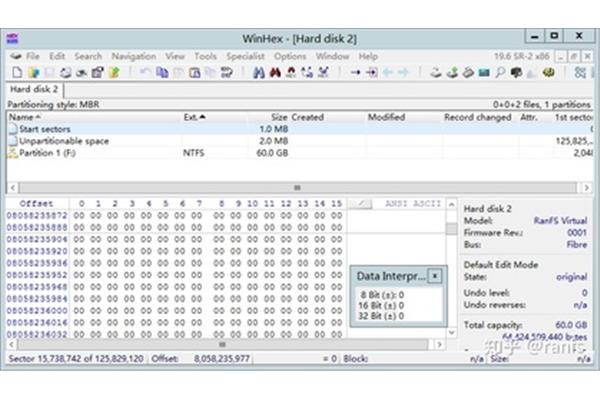
Task: Click the Open file folder toolbar icon
Action: click(34, 72)
